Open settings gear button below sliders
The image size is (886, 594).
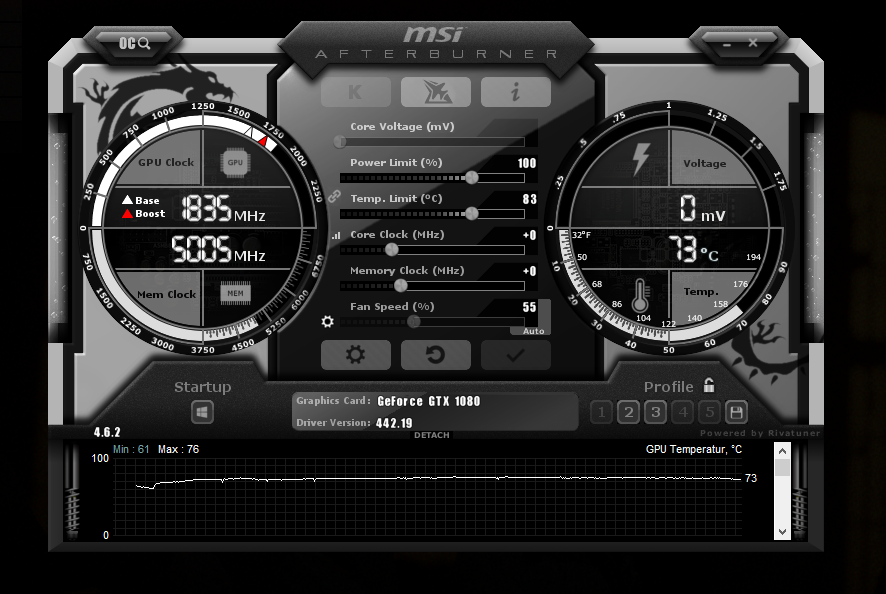[x=355, y=355]
